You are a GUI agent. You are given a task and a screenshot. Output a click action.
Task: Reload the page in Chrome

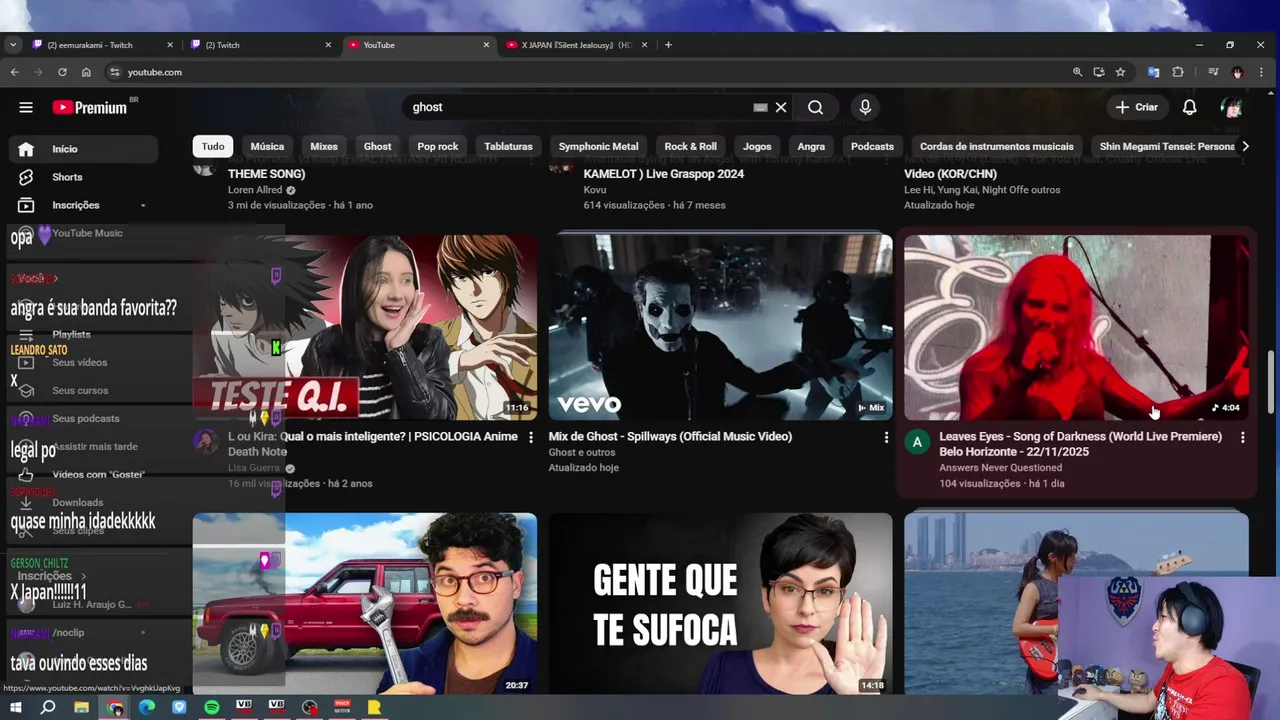pos(62,72)
